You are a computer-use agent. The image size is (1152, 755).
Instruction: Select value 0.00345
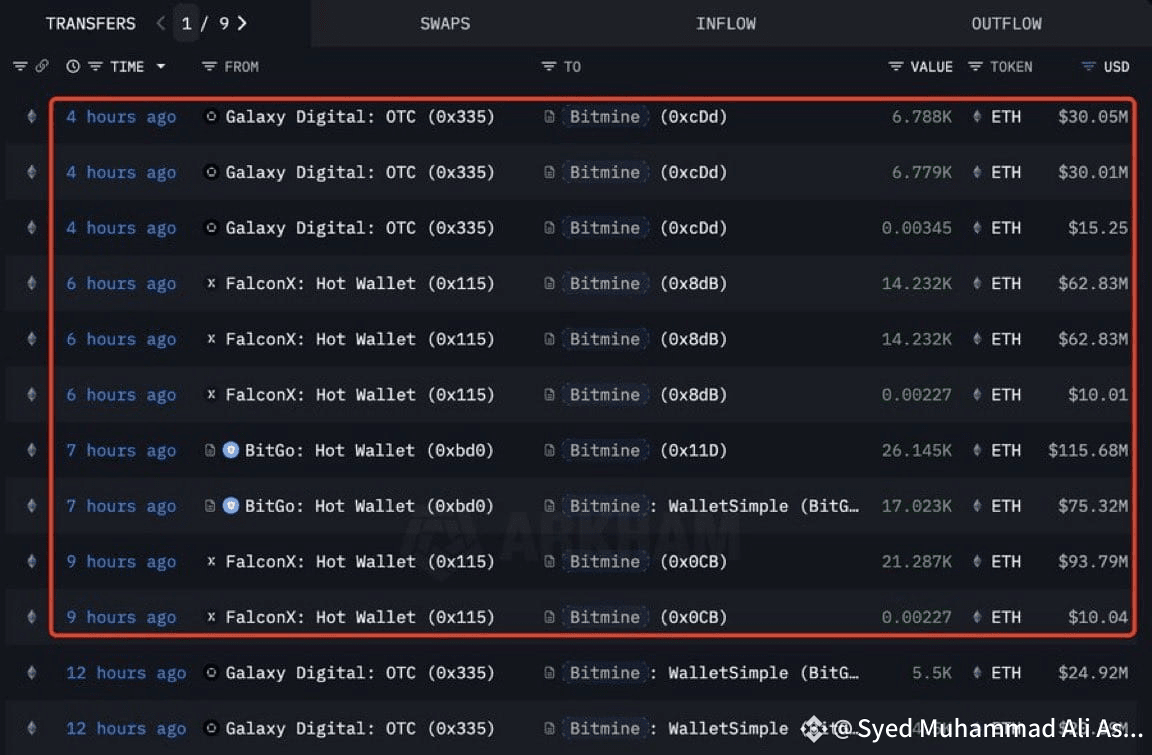(x=916, y=228)
